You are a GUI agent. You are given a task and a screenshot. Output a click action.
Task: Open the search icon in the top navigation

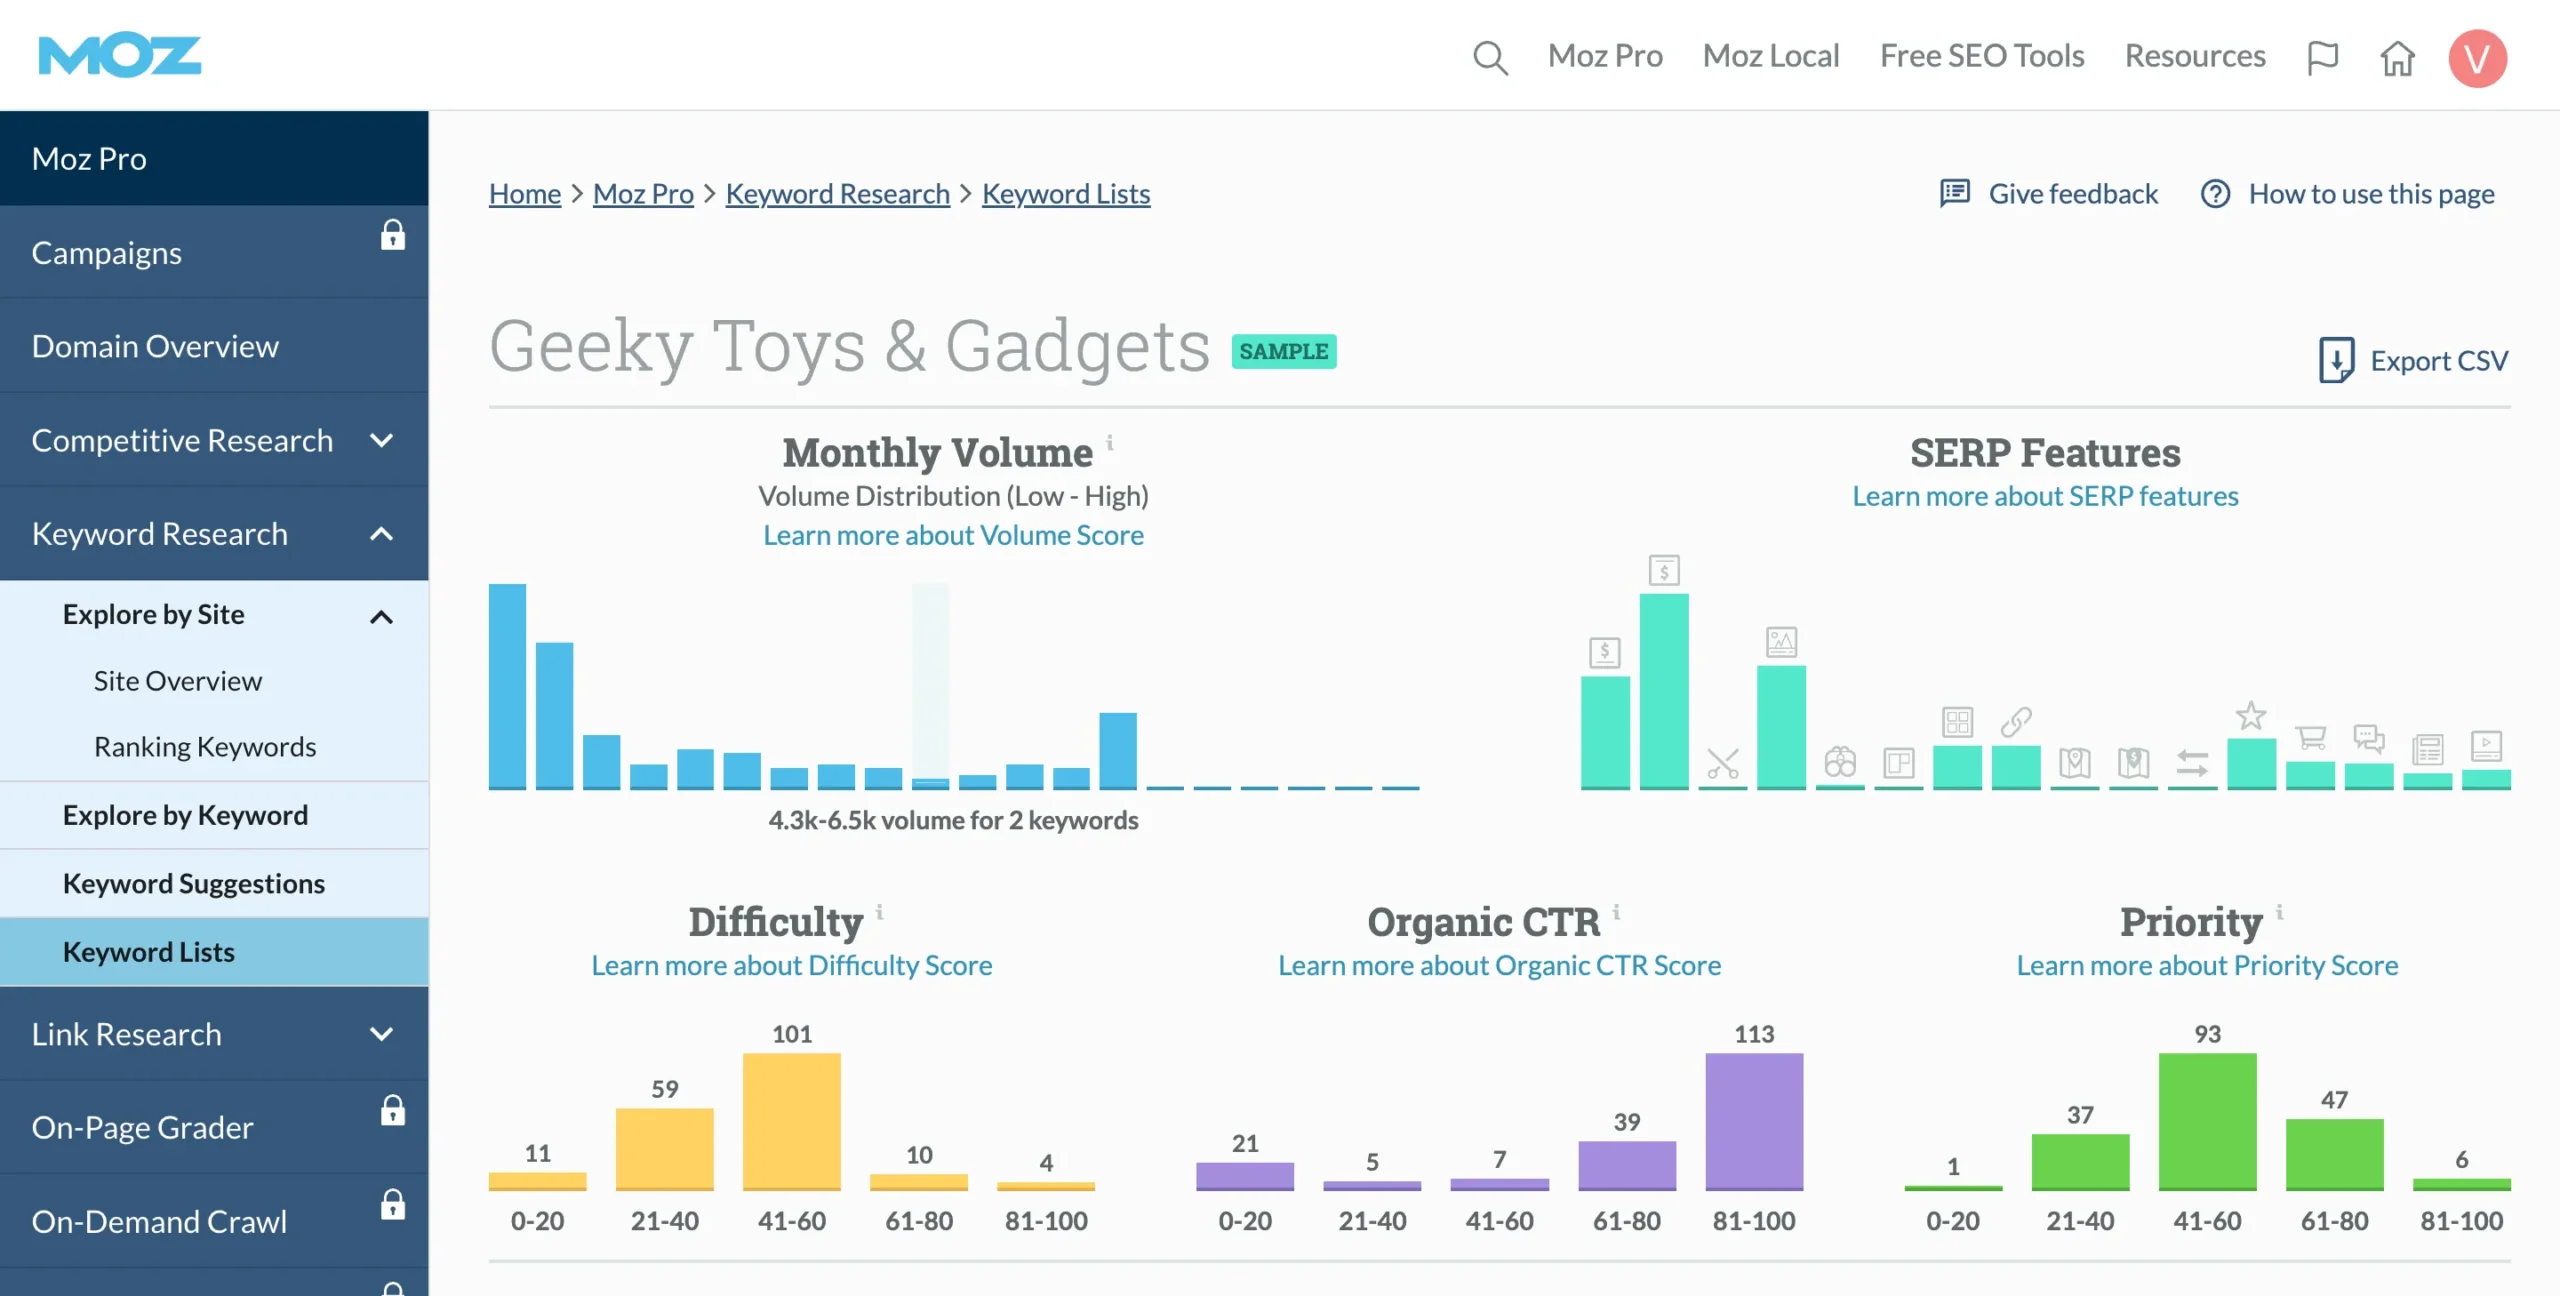click(x=1490, y=57)
